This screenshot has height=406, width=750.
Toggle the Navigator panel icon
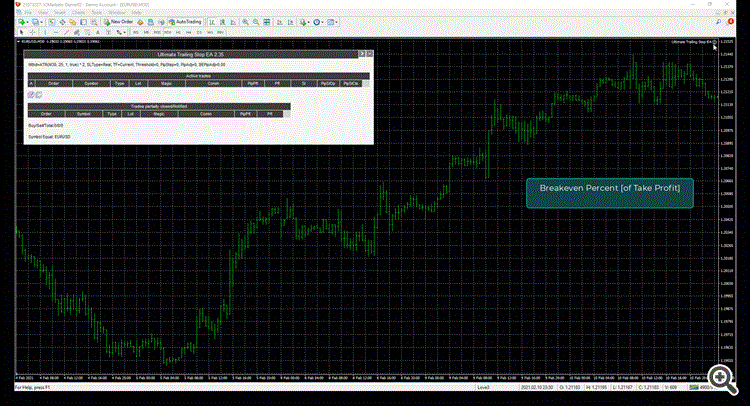pos(73,22)
